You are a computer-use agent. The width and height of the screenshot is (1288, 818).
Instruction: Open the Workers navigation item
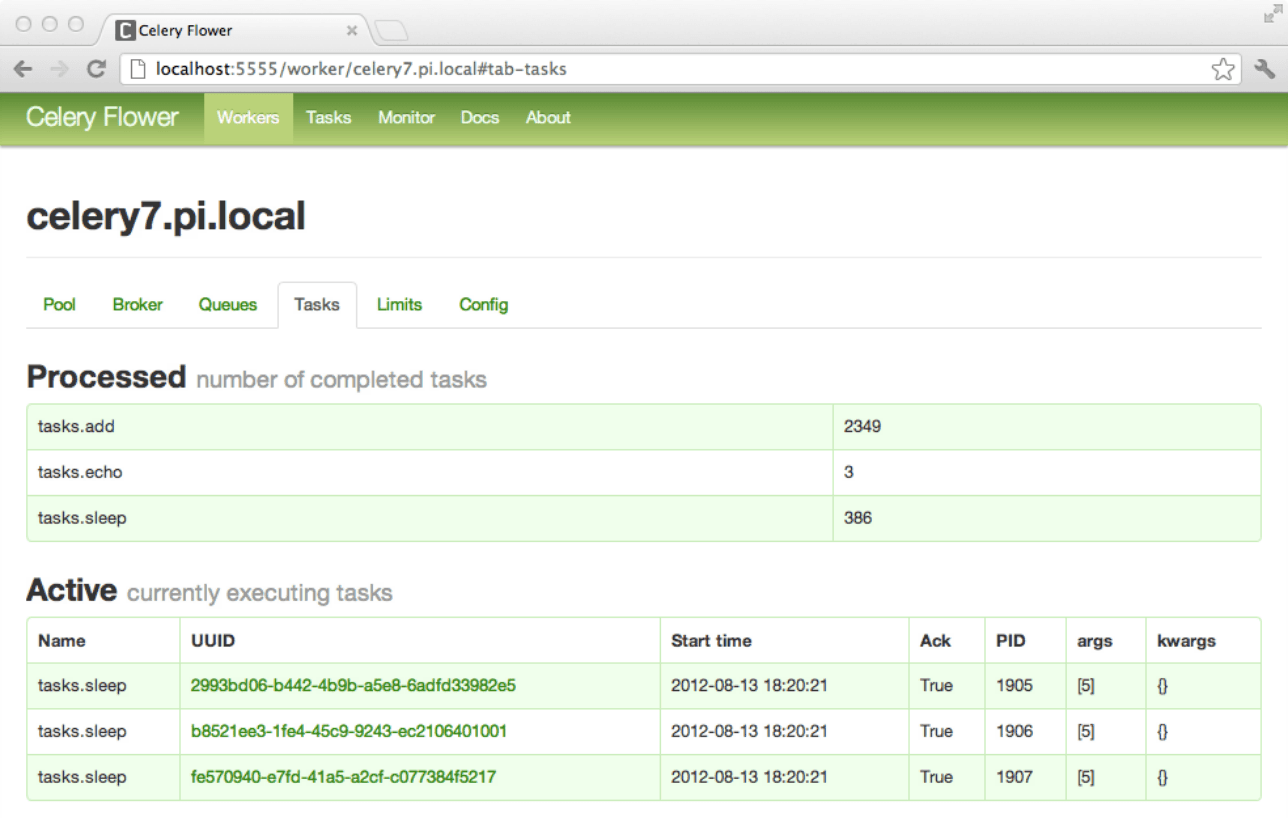pos(248,118)
